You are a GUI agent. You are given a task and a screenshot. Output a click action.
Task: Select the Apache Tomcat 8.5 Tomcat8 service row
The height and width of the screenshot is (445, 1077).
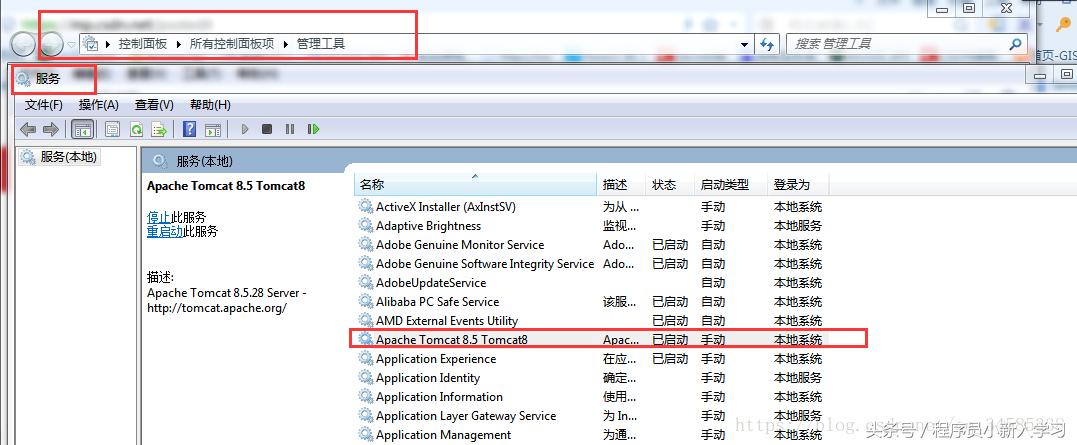click(x=593, y=339)
